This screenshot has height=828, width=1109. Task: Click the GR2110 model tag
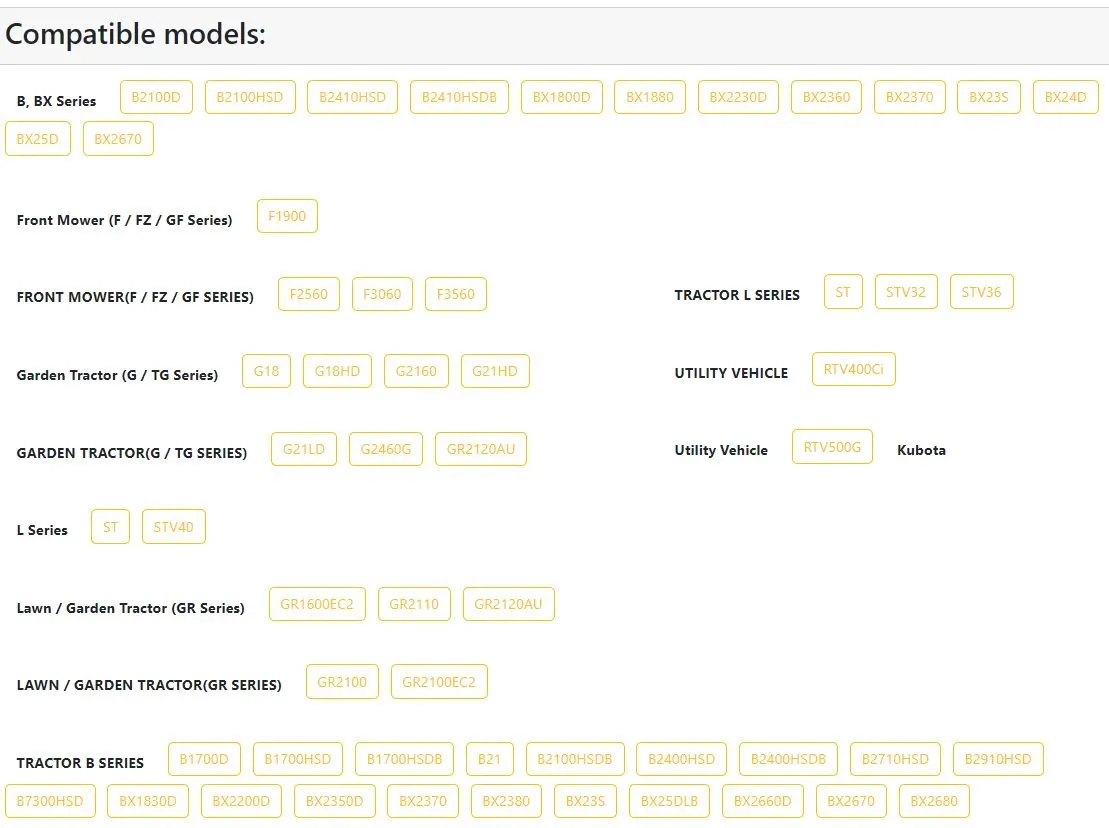(414, 603)
